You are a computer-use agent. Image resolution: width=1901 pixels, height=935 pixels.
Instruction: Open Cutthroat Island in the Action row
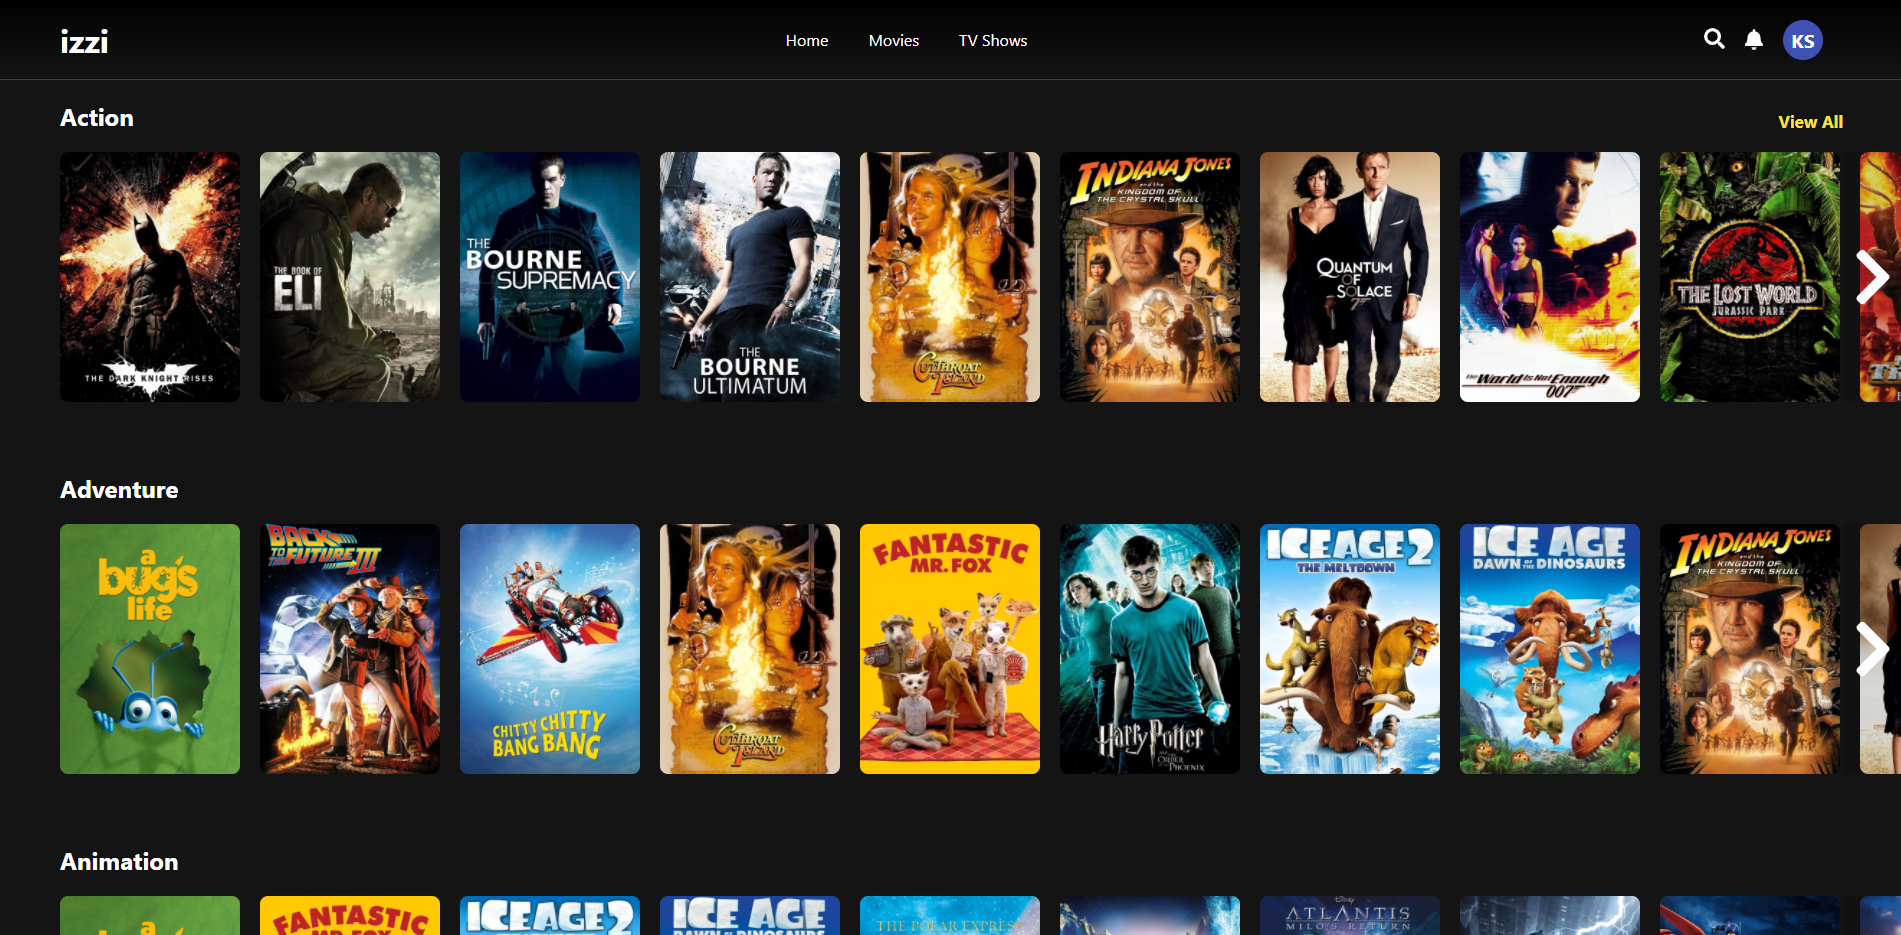click(x=950, y=277)
